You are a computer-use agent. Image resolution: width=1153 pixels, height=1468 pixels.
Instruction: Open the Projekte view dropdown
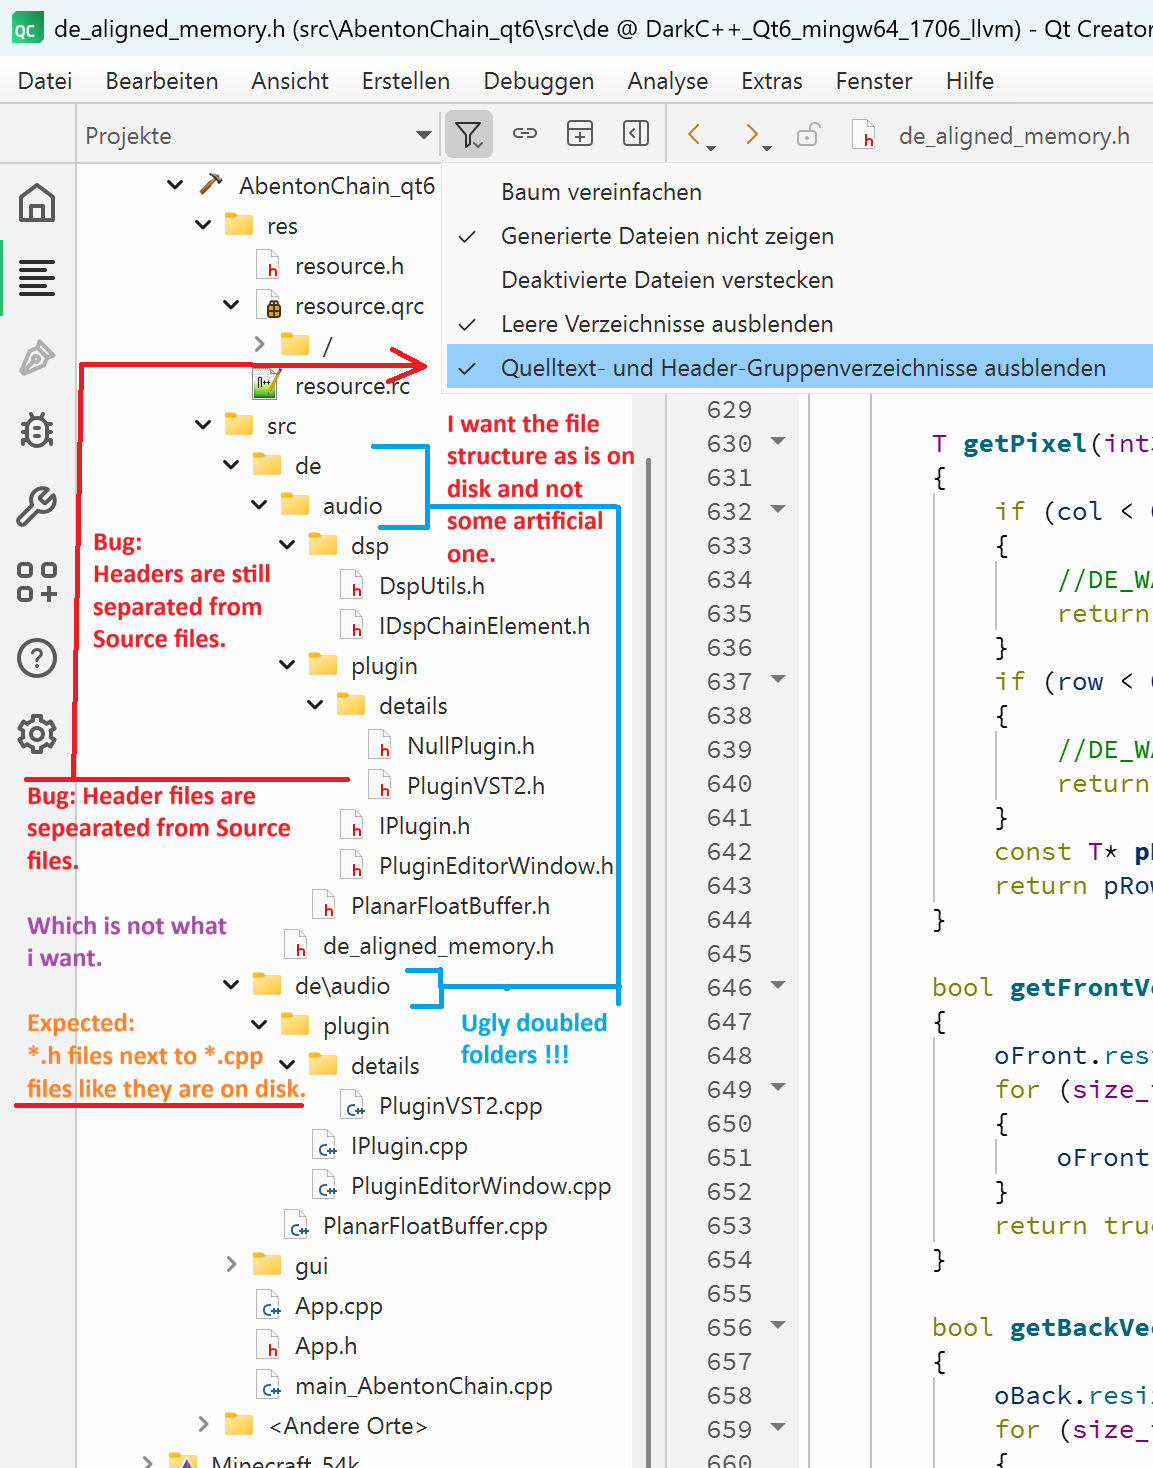pyautogui.click(x=423, y=135)
